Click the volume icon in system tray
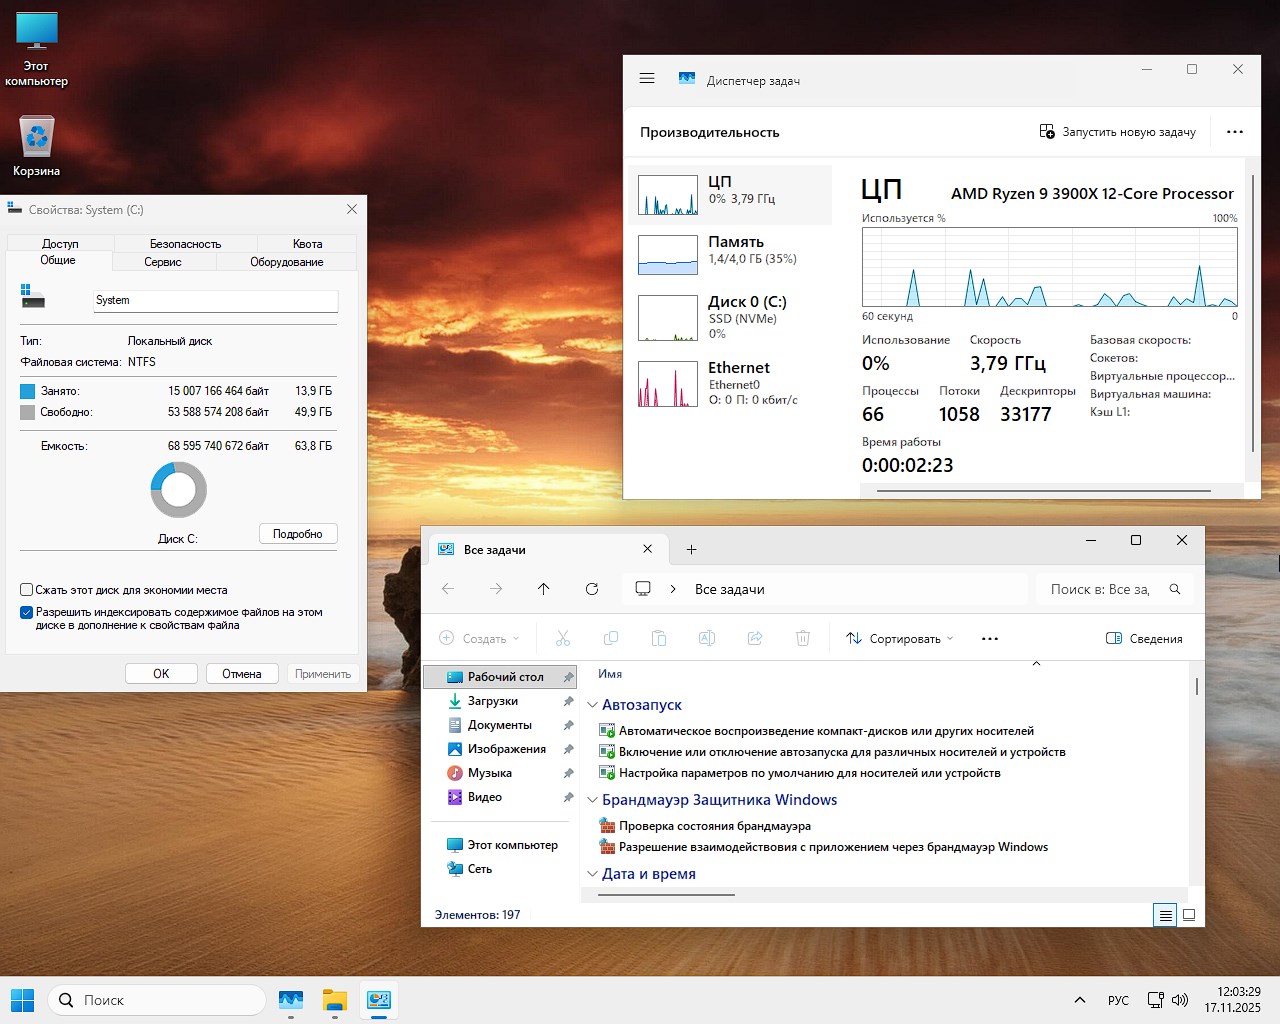The width and height of the screenshot is (1280, 1024). 1180,1000
